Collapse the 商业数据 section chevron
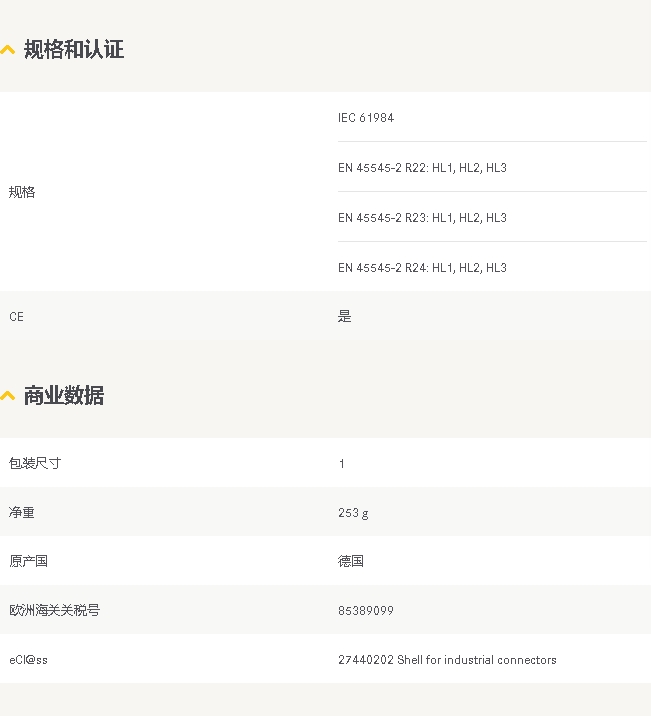Image resolution: width=651 pixels, height=716 pixels. 8,396
